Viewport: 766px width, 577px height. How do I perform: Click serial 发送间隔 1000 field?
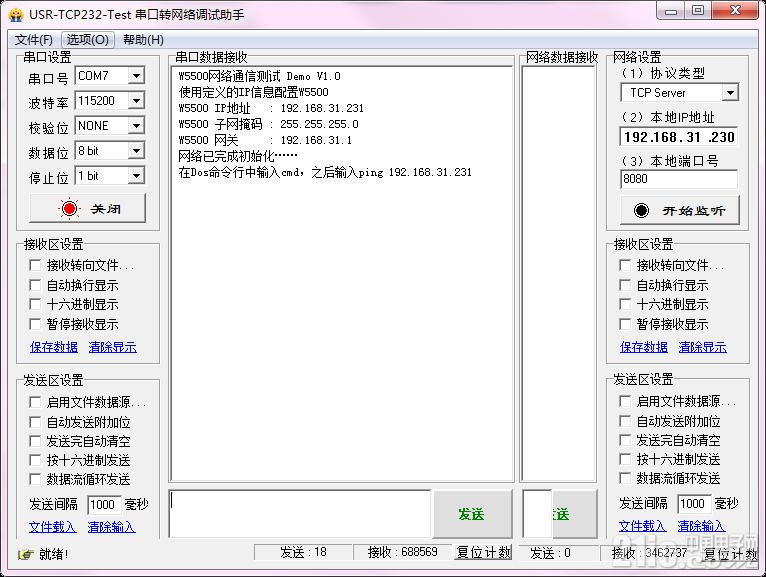point(104,505)
